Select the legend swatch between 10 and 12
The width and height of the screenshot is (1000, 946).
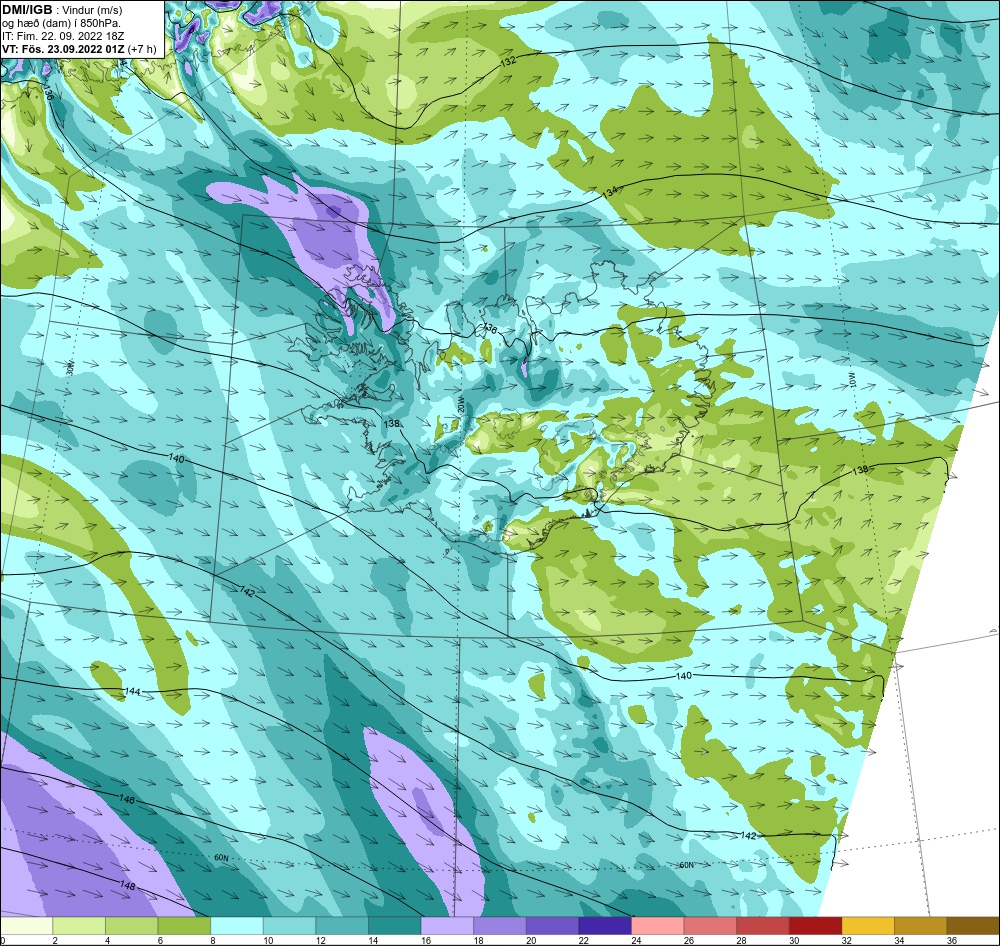coord(290,926)
